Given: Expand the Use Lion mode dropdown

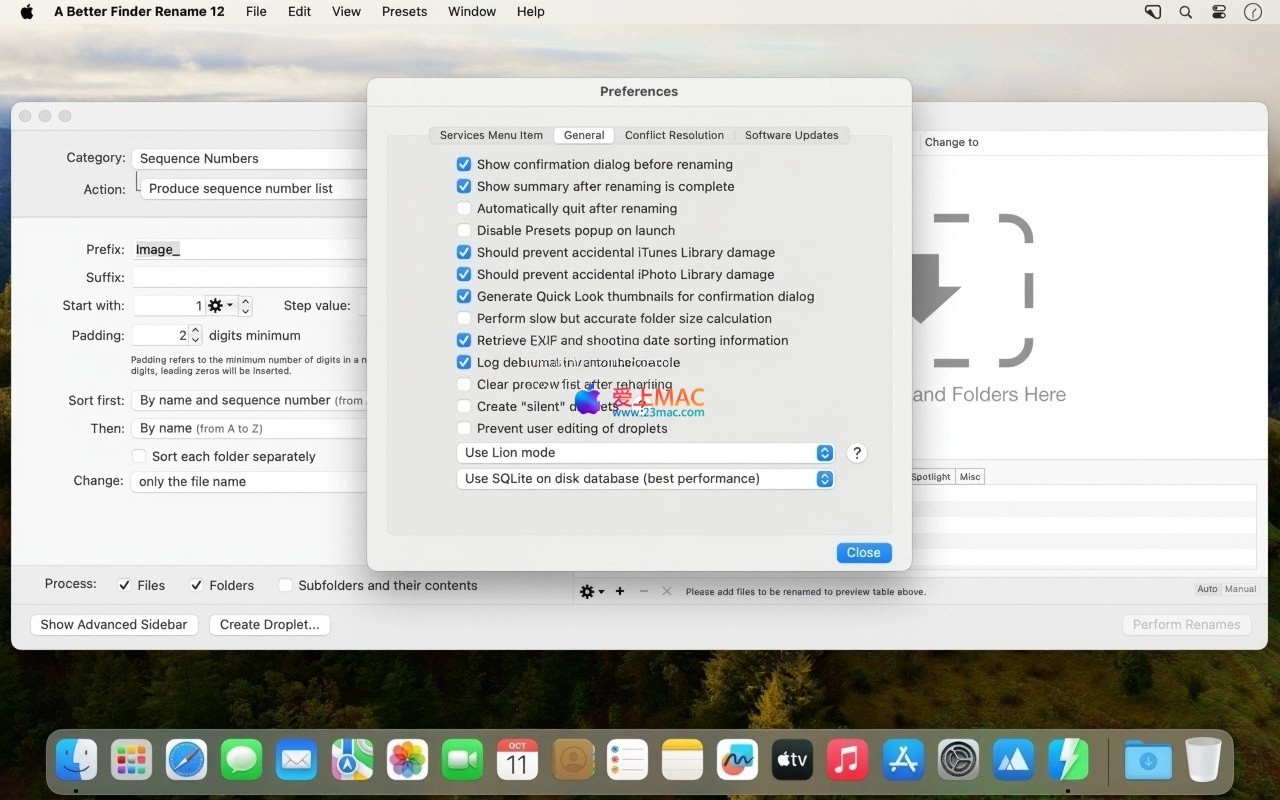Looking at the screenshot, I should pos(645,453).
